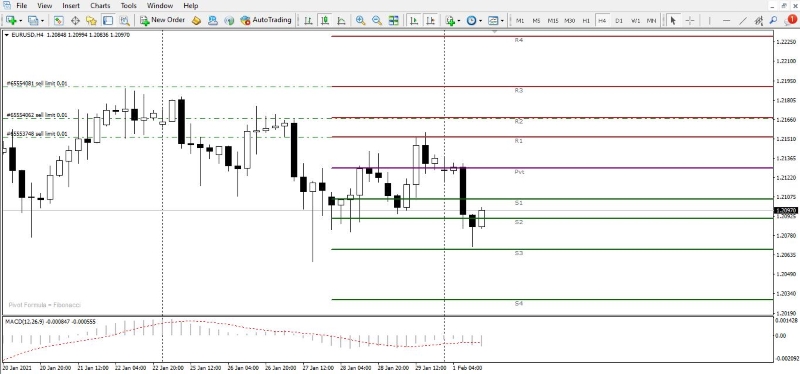This screenshot has width=800, height=374.
Task: Switch timeframe to H1
Action: coord(586,20)
